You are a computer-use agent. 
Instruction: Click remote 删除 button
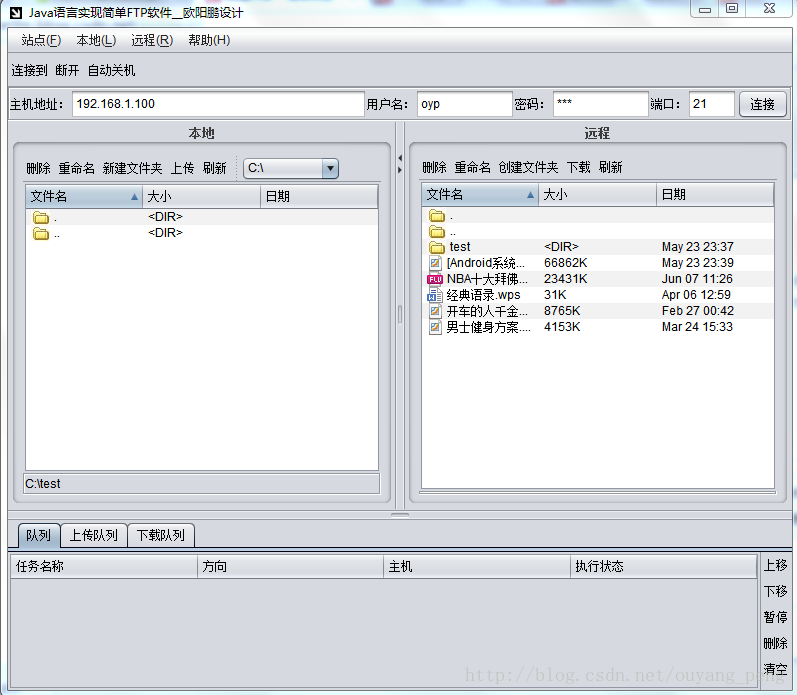pos(435,167)
